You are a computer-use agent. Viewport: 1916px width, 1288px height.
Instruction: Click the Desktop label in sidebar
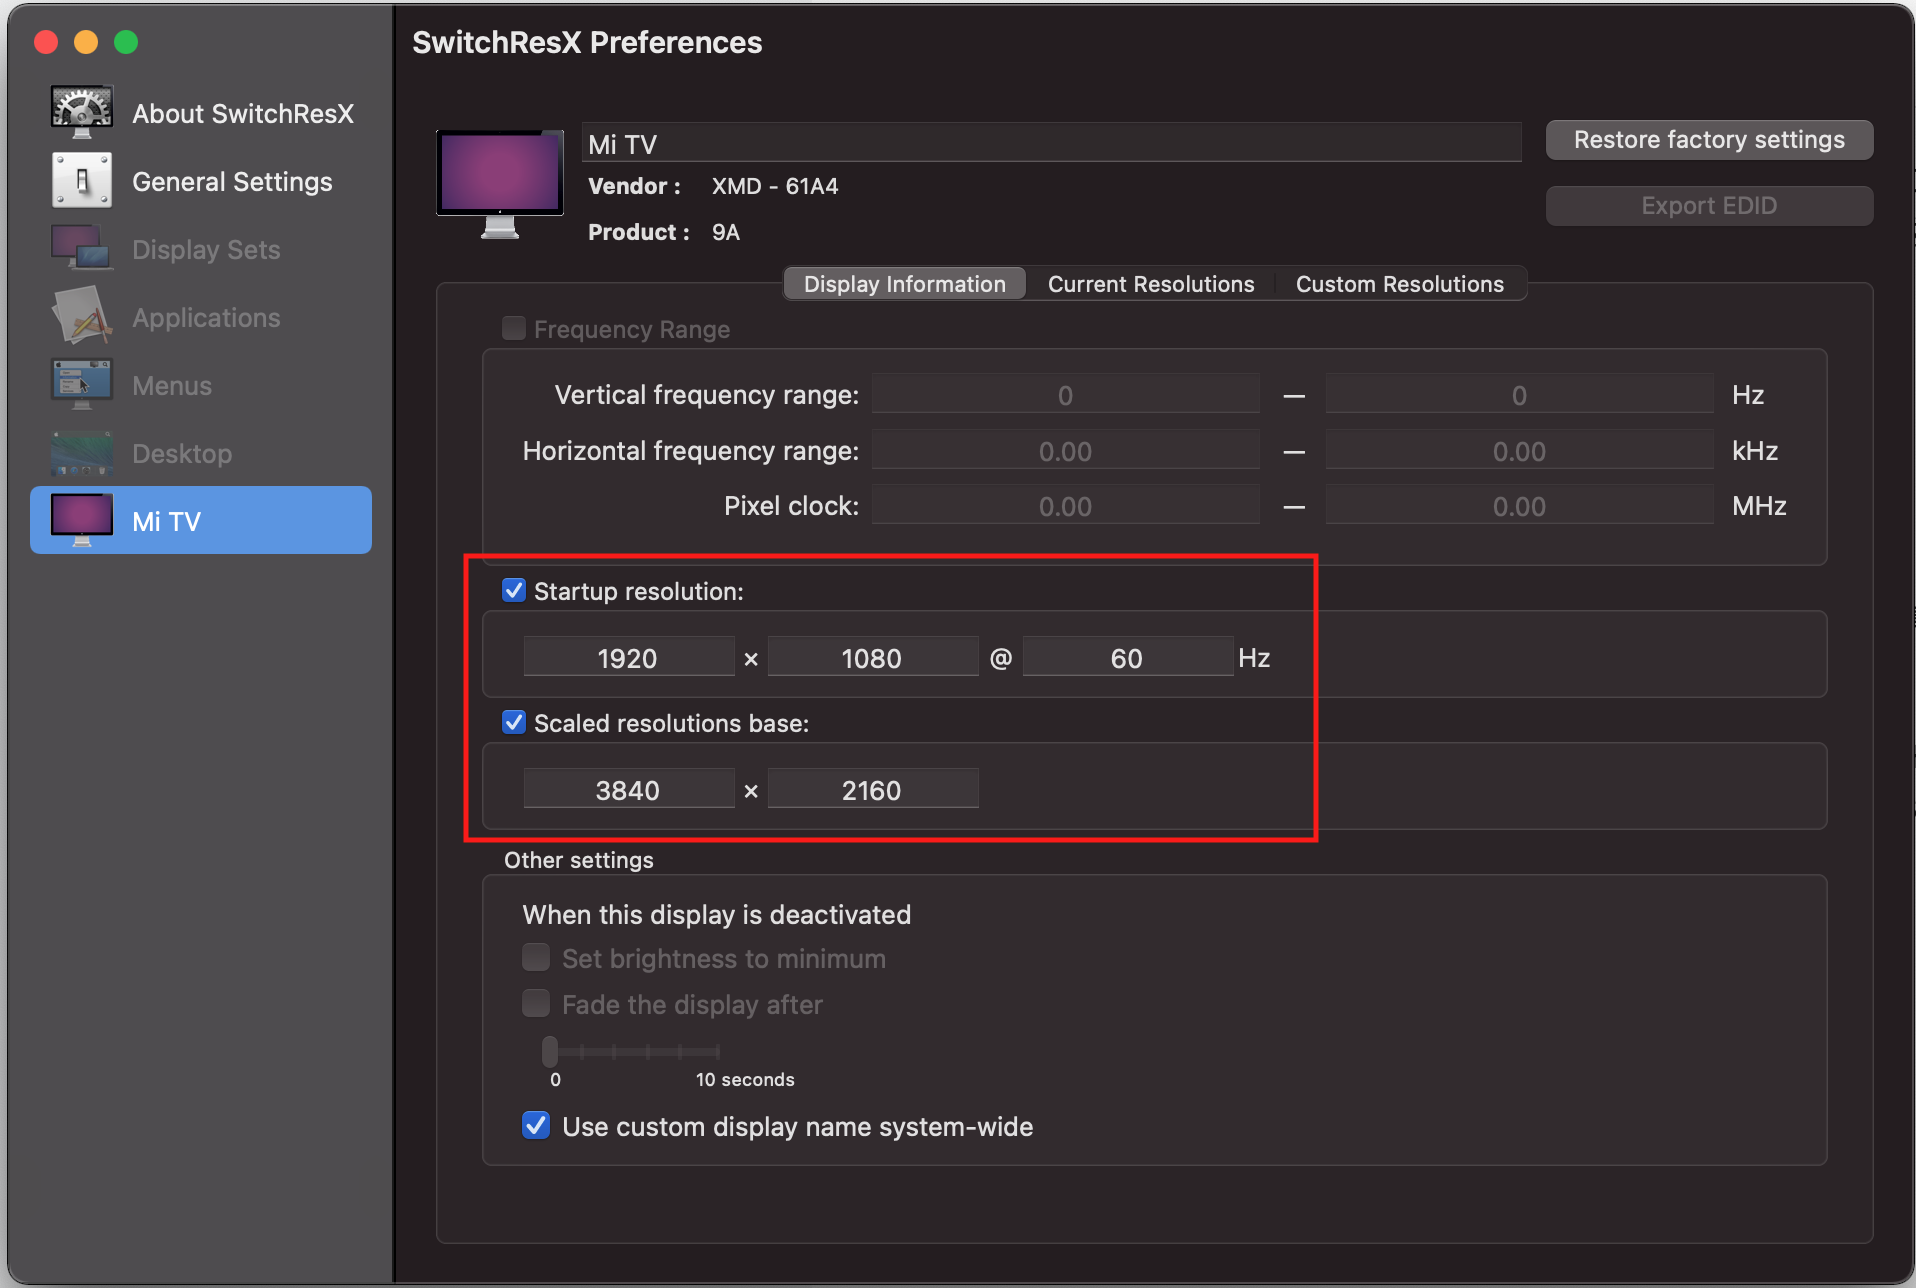click(x=182, y=453)
